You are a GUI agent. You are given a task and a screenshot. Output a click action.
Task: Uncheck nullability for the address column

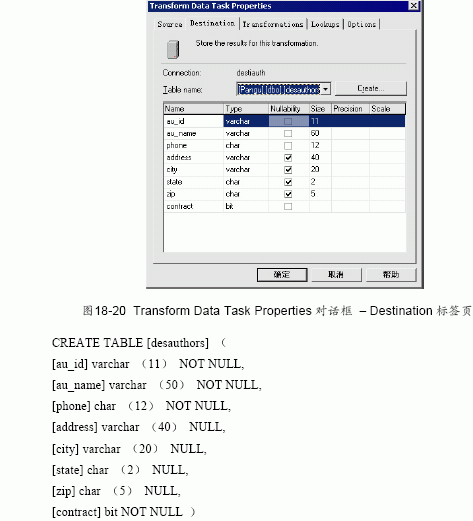coord(288,158)
